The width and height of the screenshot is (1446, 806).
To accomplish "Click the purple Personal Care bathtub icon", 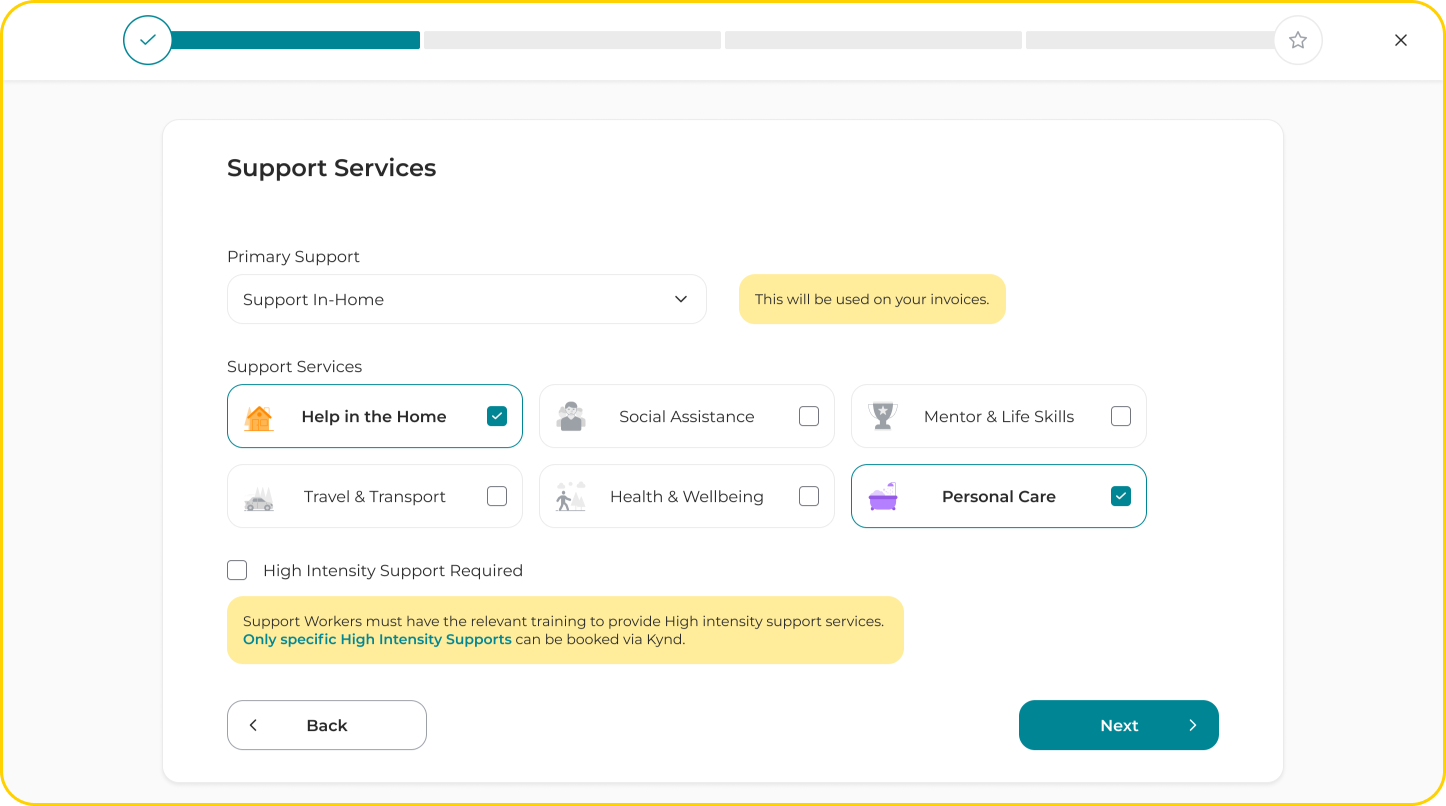I will click(x=883, y=496).
